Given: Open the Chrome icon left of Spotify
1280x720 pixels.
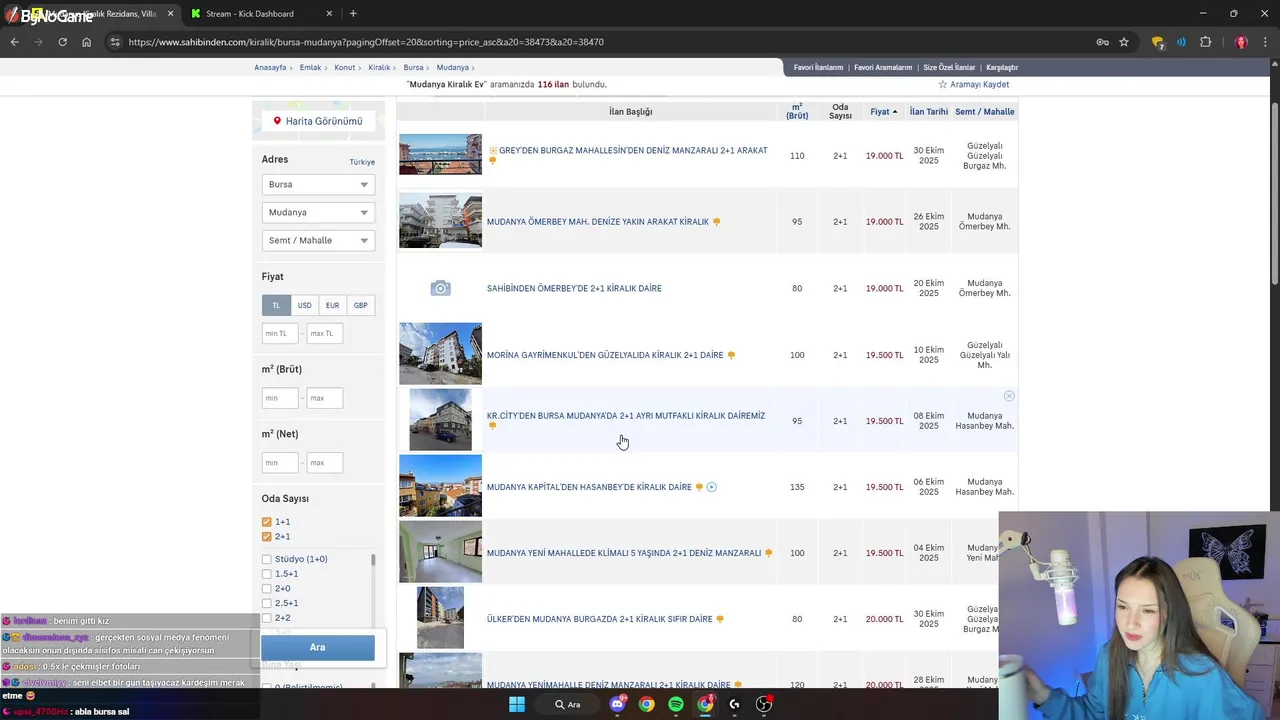Looking at the screenshot, I should [x=647, y=704].
